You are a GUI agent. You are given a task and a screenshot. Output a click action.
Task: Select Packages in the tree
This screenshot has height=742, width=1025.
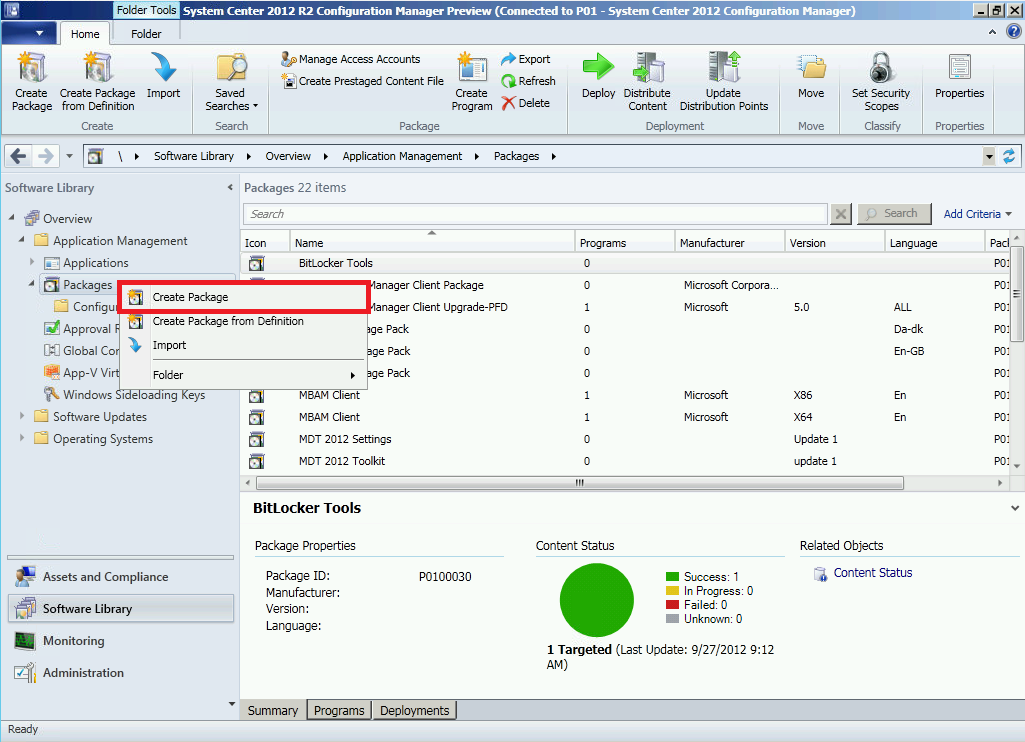tap(88, 285)
